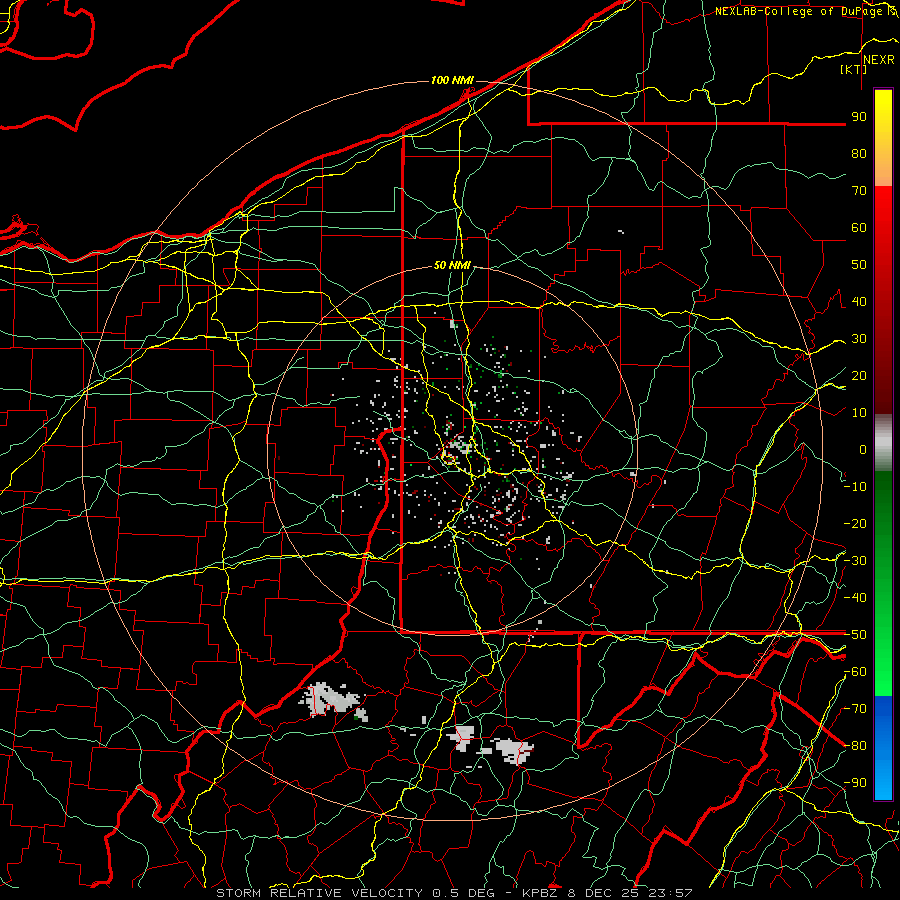
Task: Click the "70" value on the velocity scale
Action: click(859, 191)
